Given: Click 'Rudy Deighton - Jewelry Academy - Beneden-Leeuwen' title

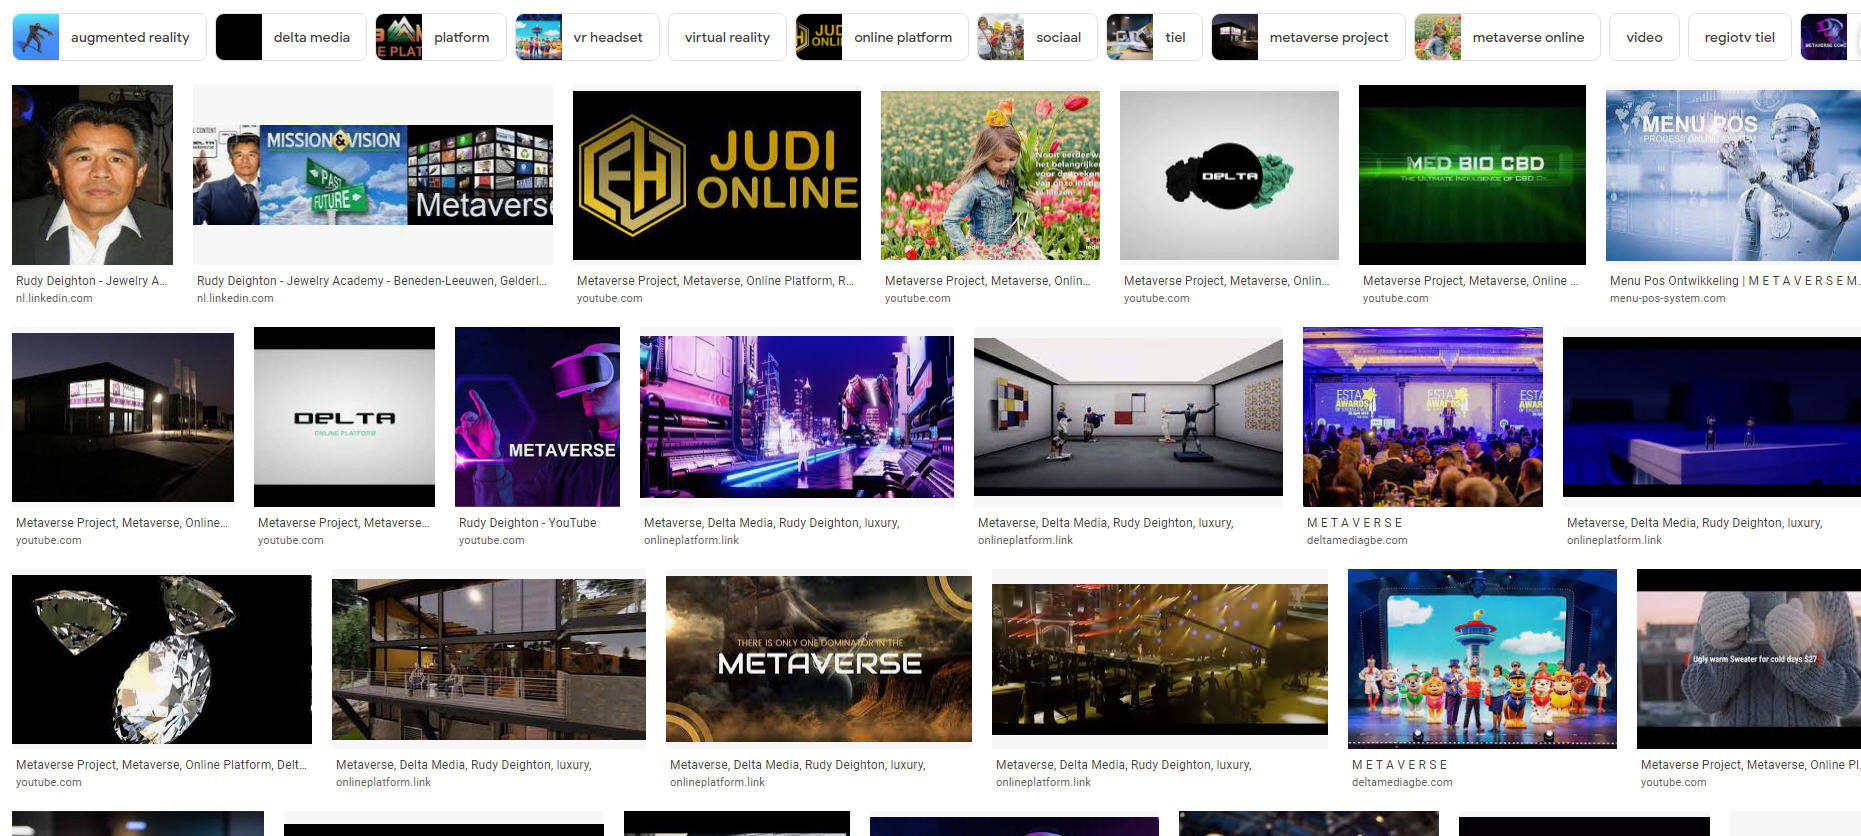Looking at the screenshot, I should [372, 281].
